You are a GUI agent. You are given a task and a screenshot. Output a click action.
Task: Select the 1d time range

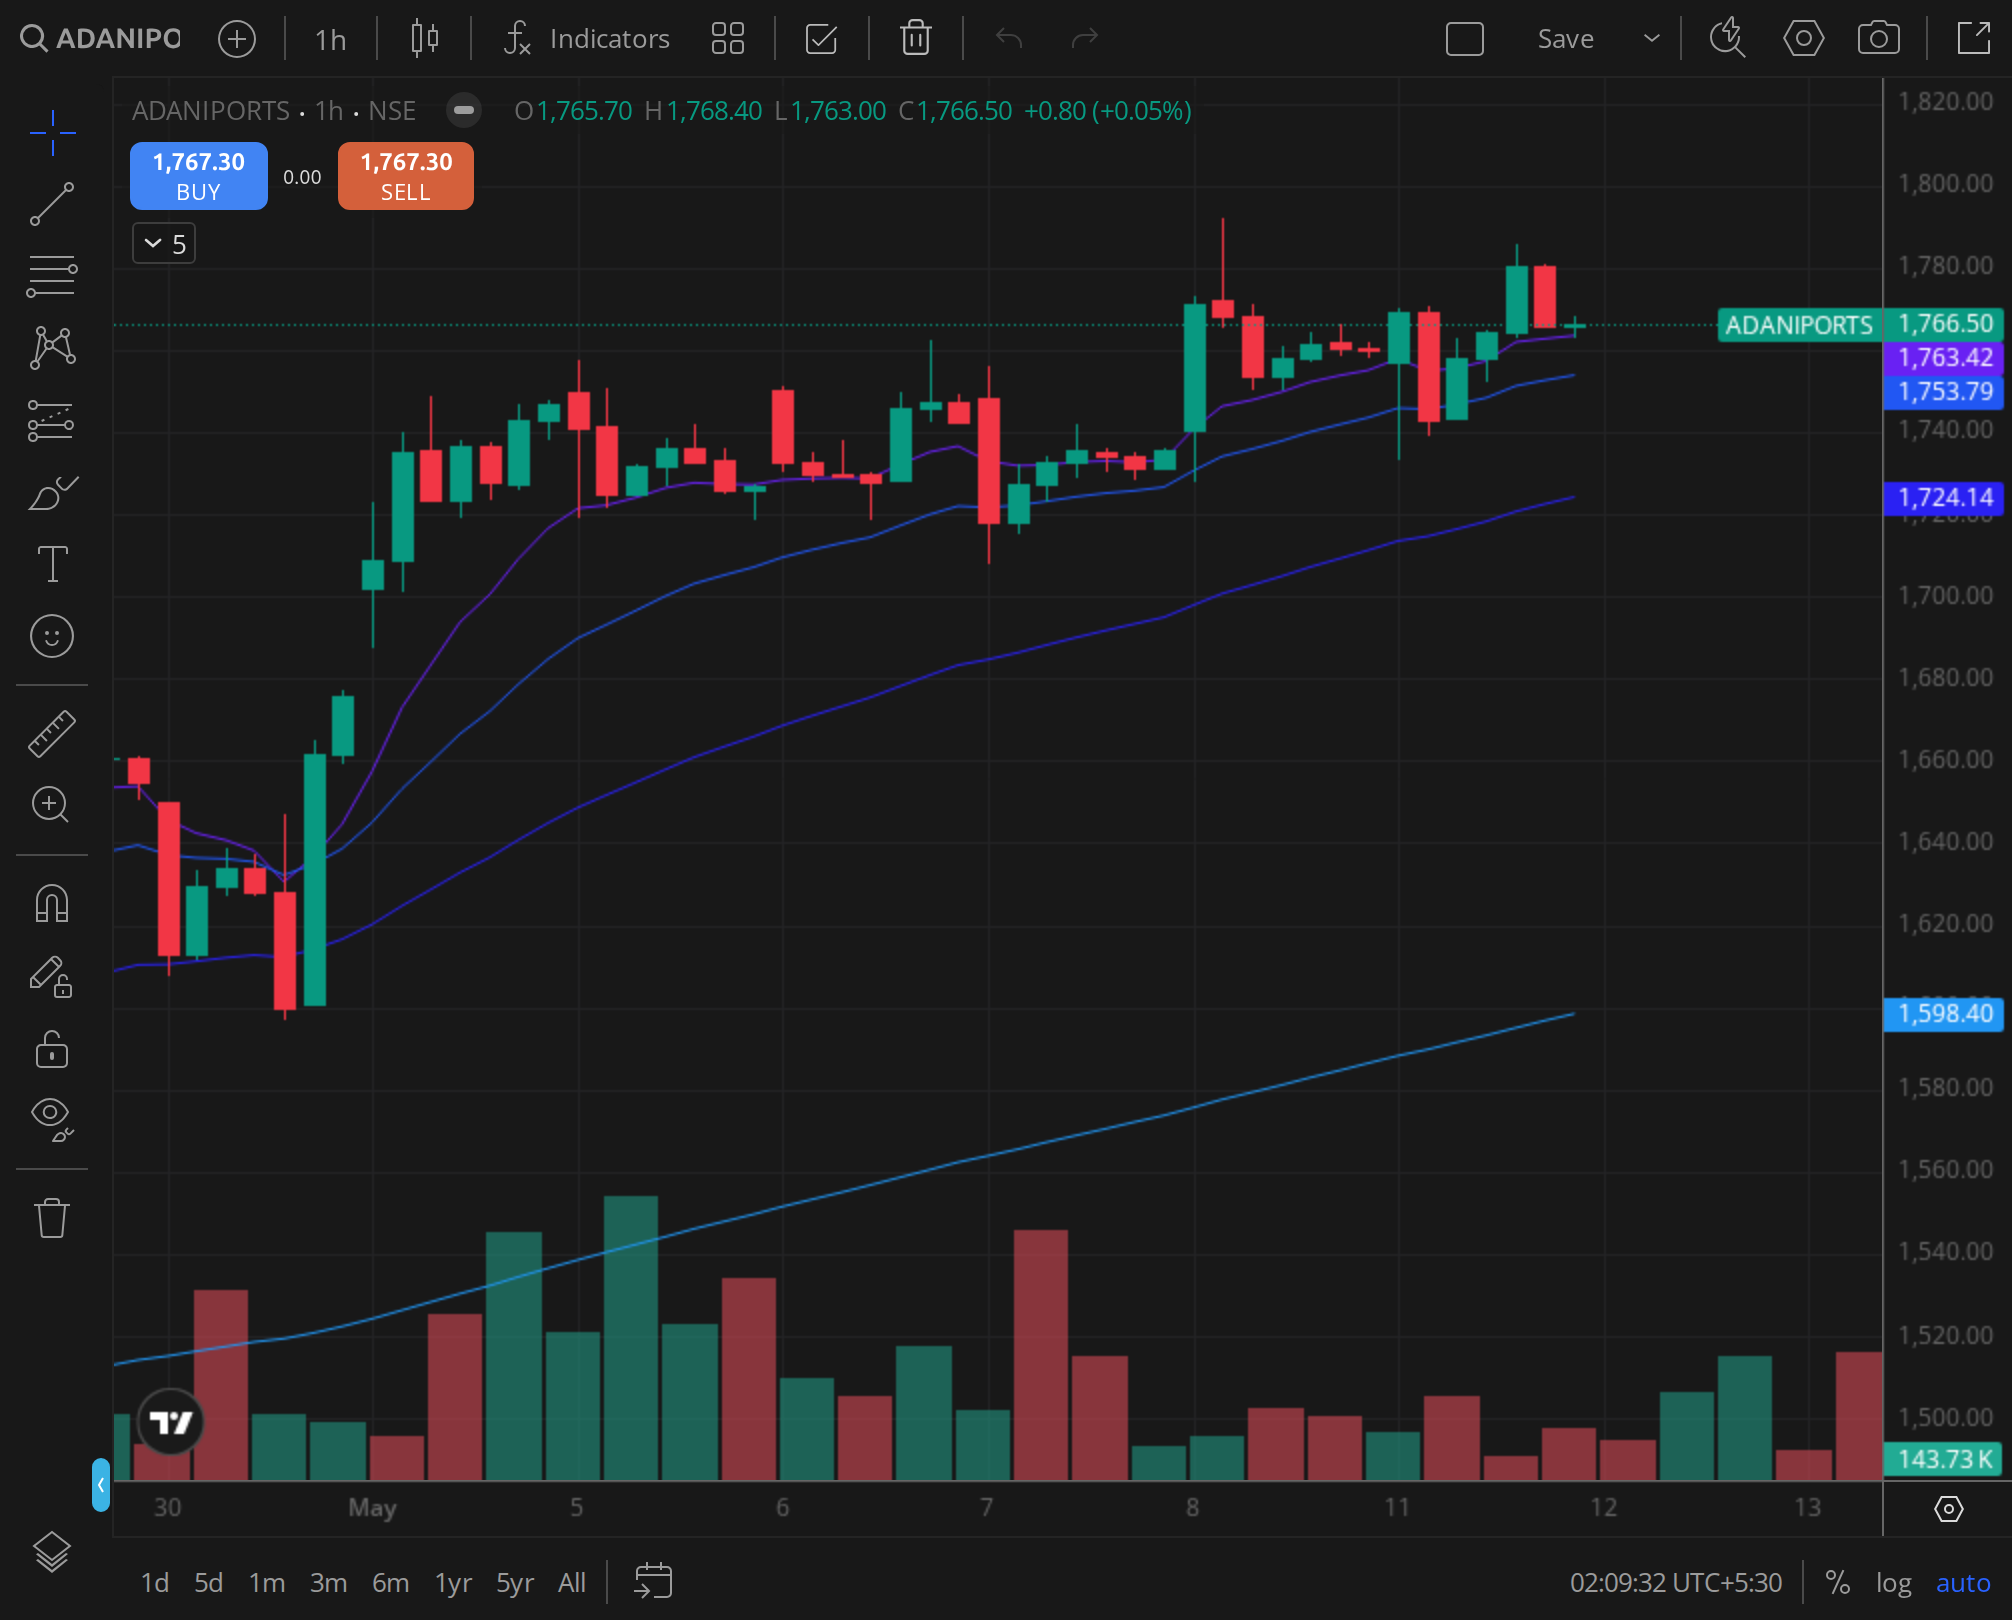tap(155, 1583)
